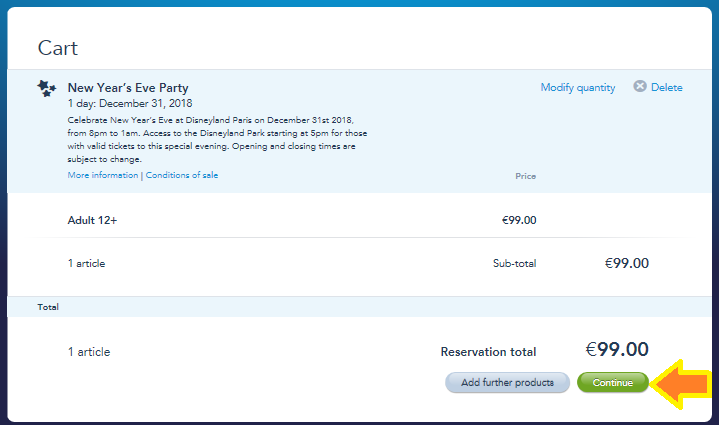Viewport: 719px width, 425px height.
Task: Proceed with the green Continue button
Action: (x=613, y=382)
